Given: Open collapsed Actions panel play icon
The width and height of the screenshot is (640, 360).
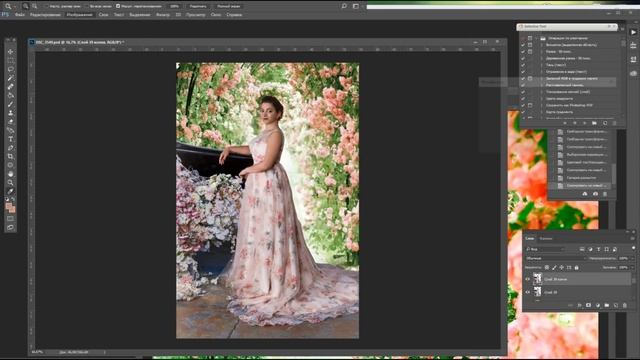Looking at the screenshot, I should (x=633, y=32).
